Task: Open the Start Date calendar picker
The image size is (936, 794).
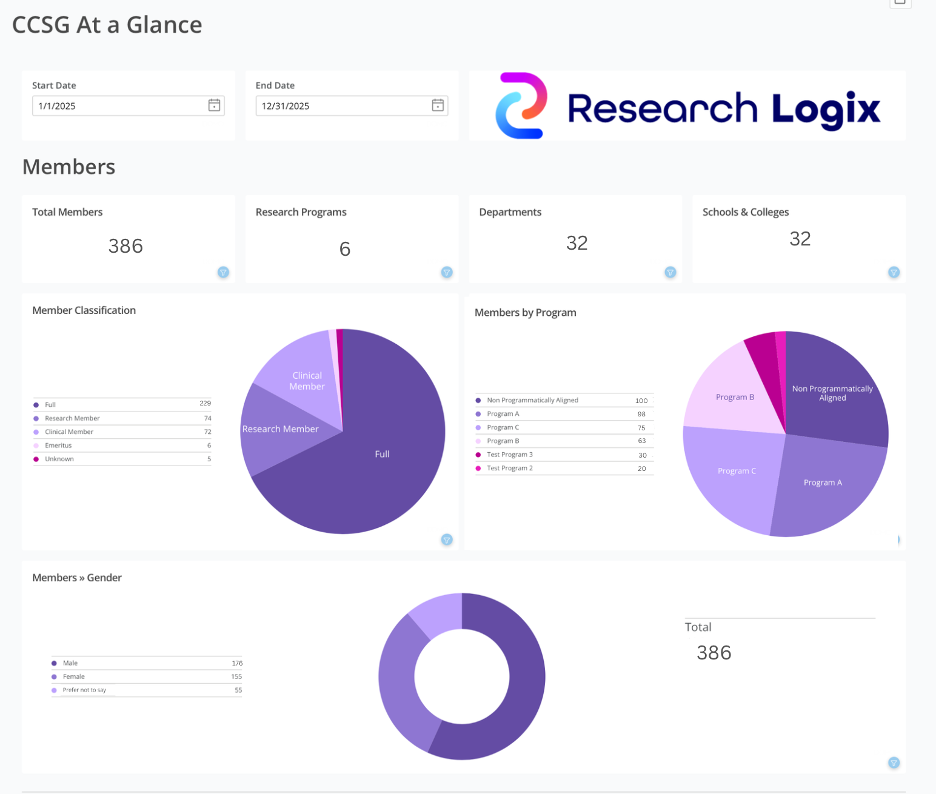Action: tap(214, 105)
